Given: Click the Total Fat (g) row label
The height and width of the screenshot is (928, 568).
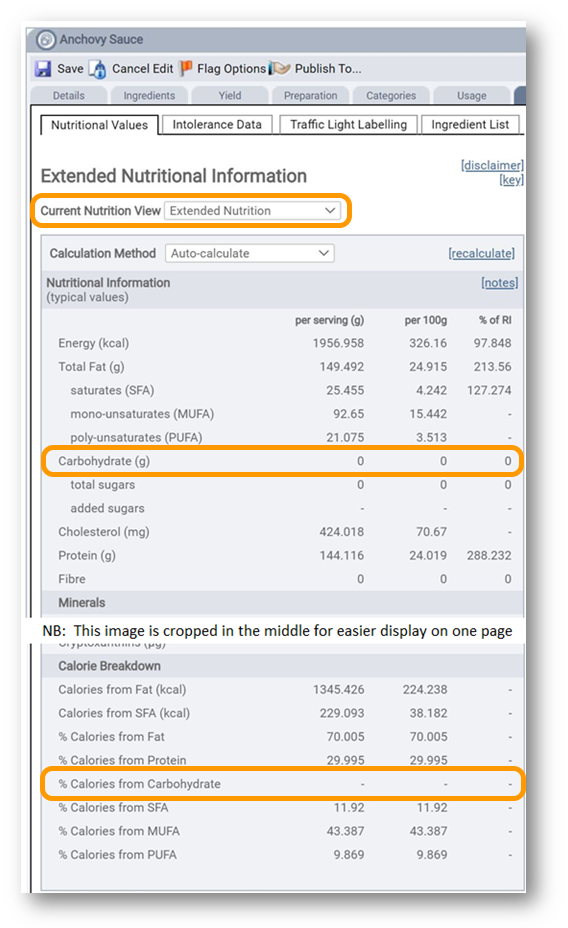Looking at the screenshot, I should pos(91,367).
